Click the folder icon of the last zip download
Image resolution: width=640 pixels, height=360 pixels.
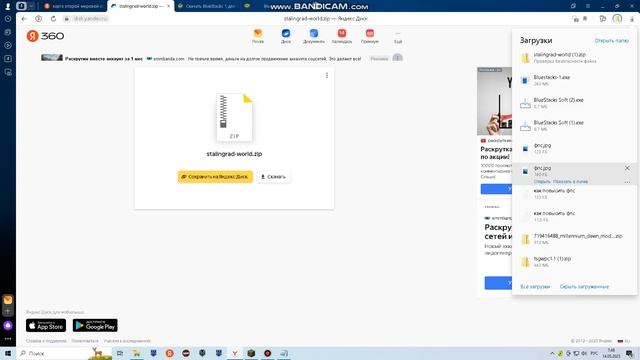(525, 262)
